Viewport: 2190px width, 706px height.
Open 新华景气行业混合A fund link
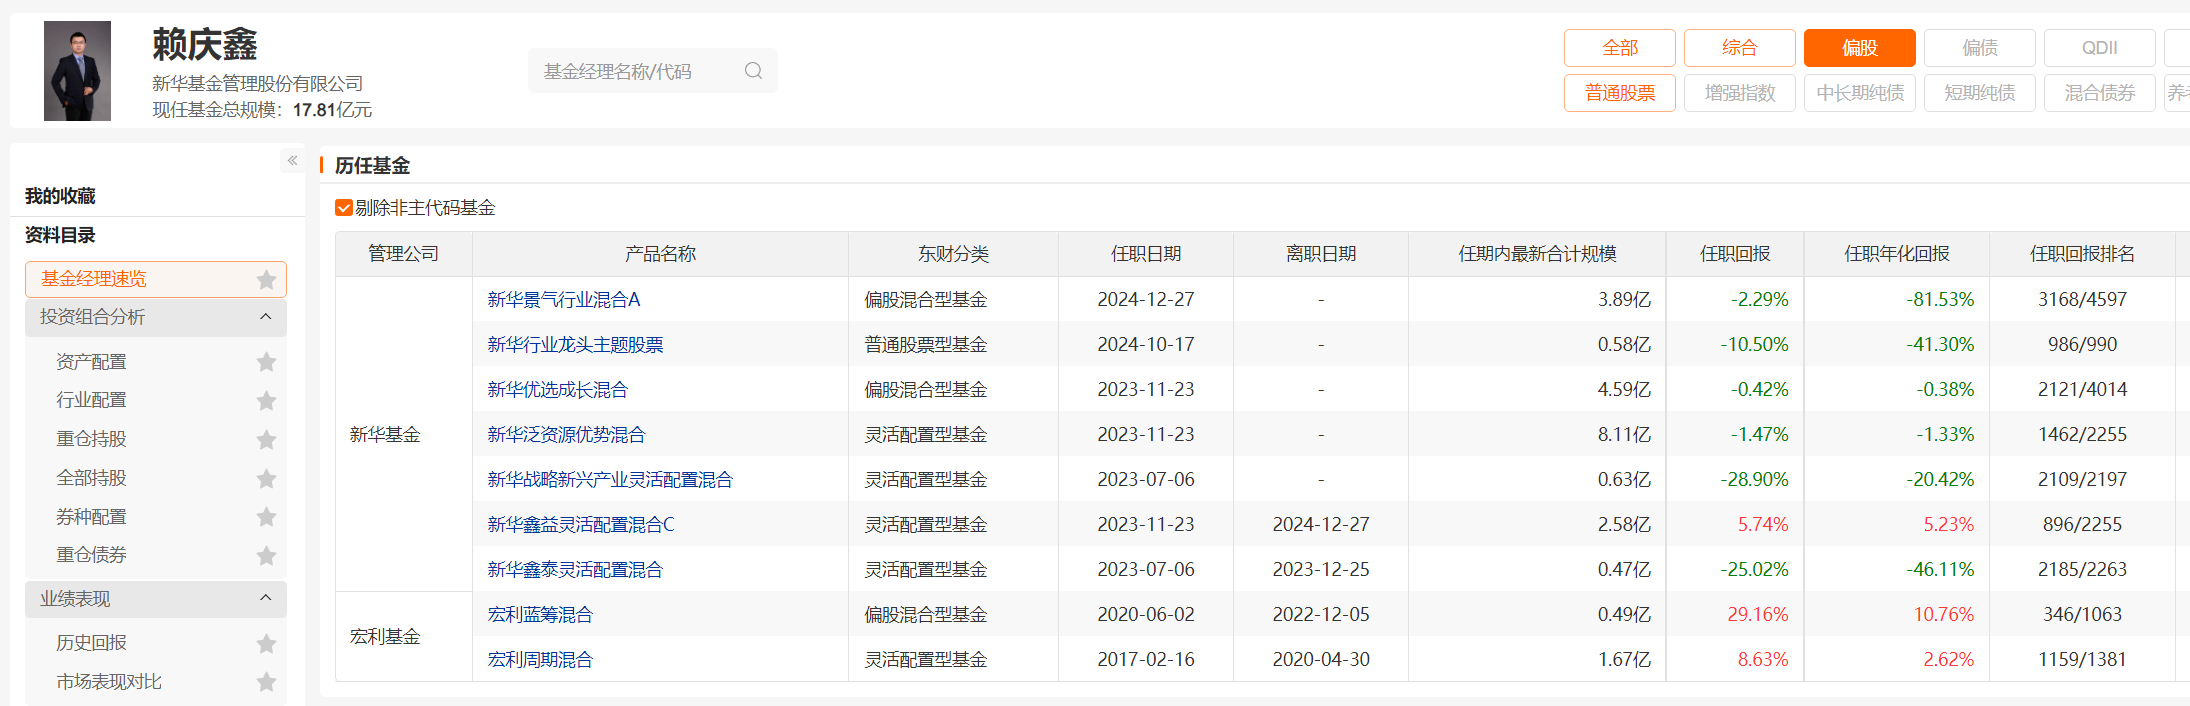point(564,299)
